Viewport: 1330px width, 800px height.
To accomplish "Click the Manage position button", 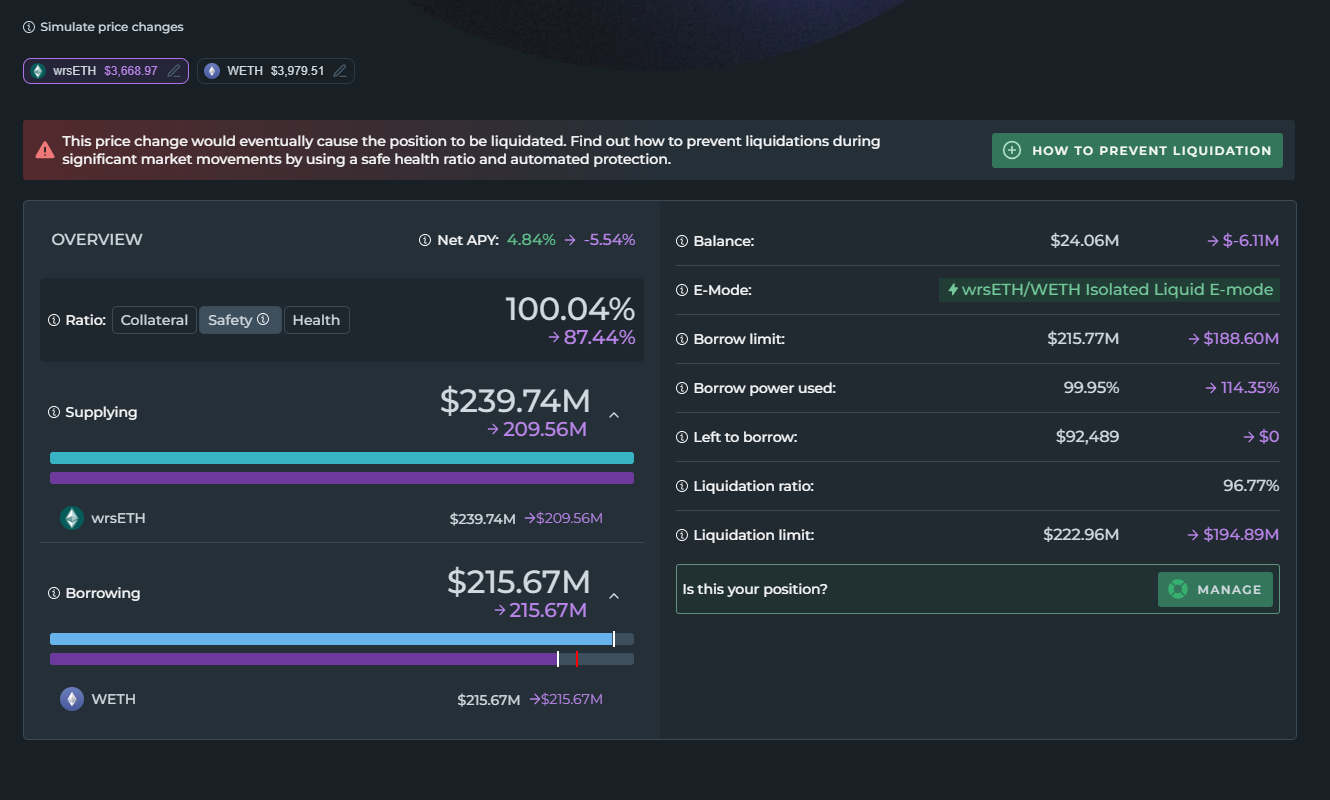I will tap(1215, 590).
